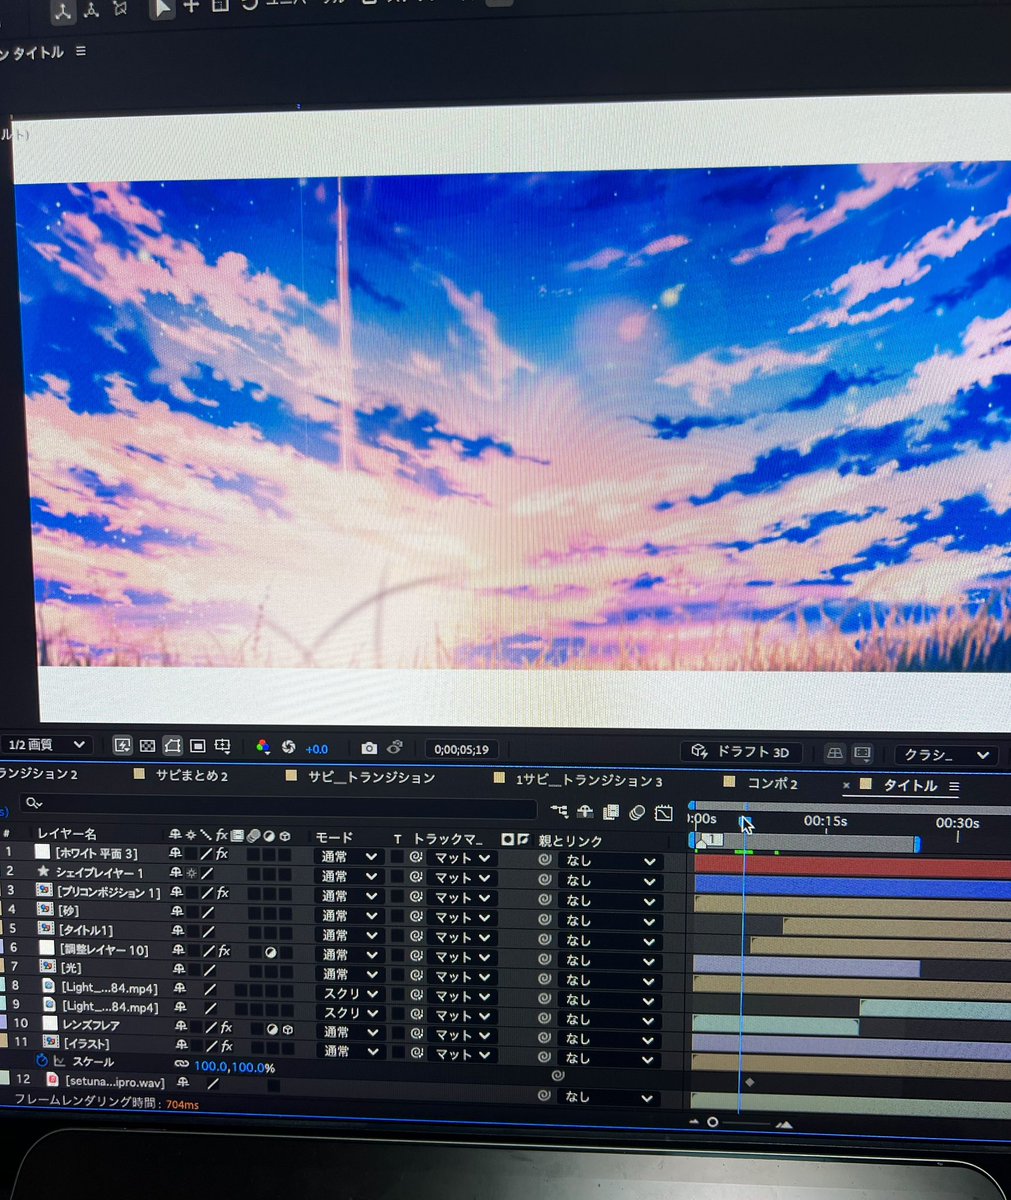Viewport: 1011px width, 1200px height.
Task: Click the スケール constrain proportions link icon
Action: [181, 1065]
